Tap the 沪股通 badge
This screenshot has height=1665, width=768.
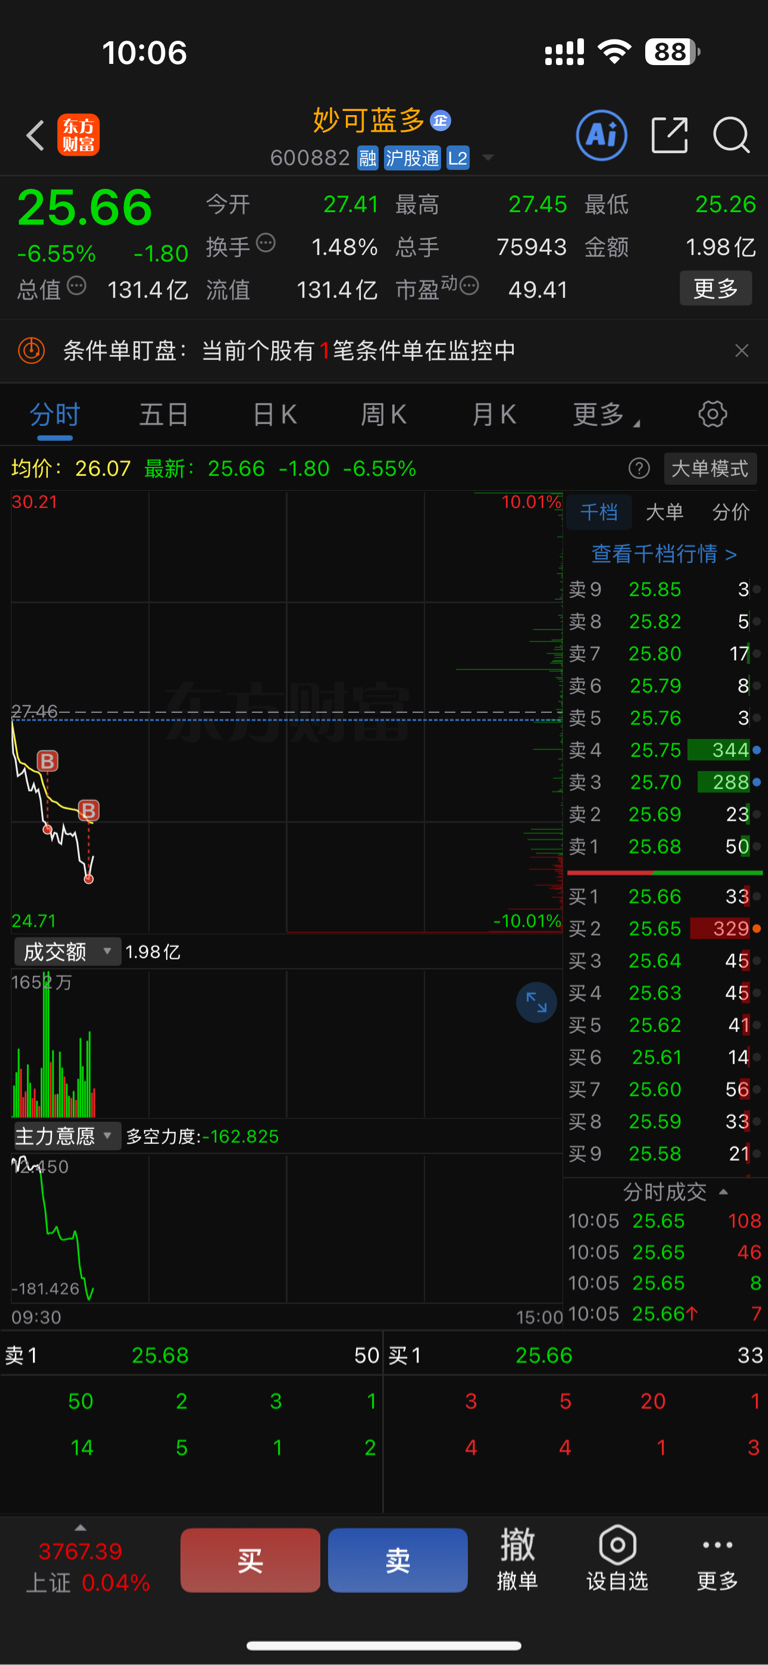[x=412, y=158]
